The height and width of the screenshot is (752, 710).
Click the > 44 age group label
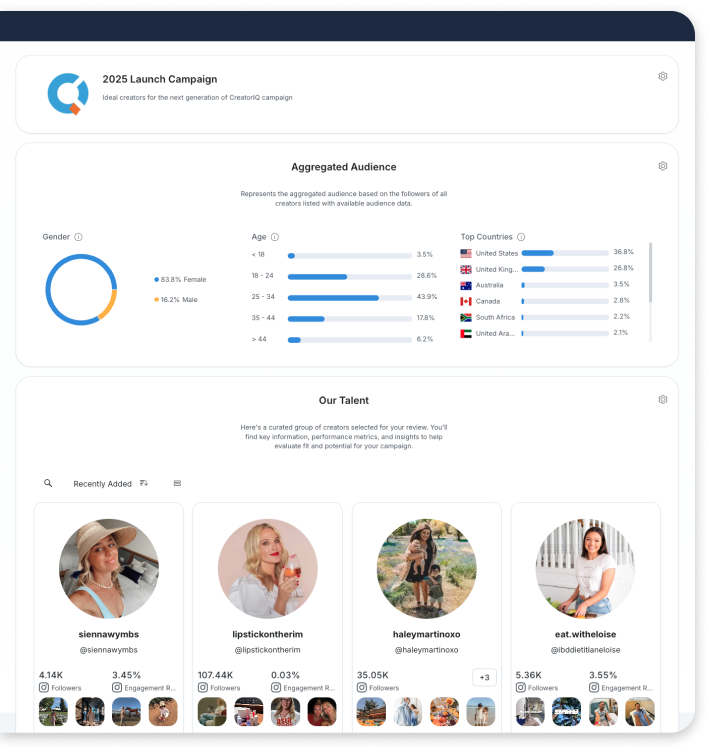(259, 339)
